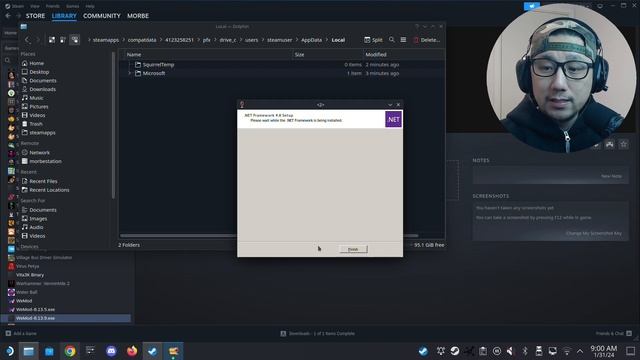Sort by Size column header

pos(300,54)
